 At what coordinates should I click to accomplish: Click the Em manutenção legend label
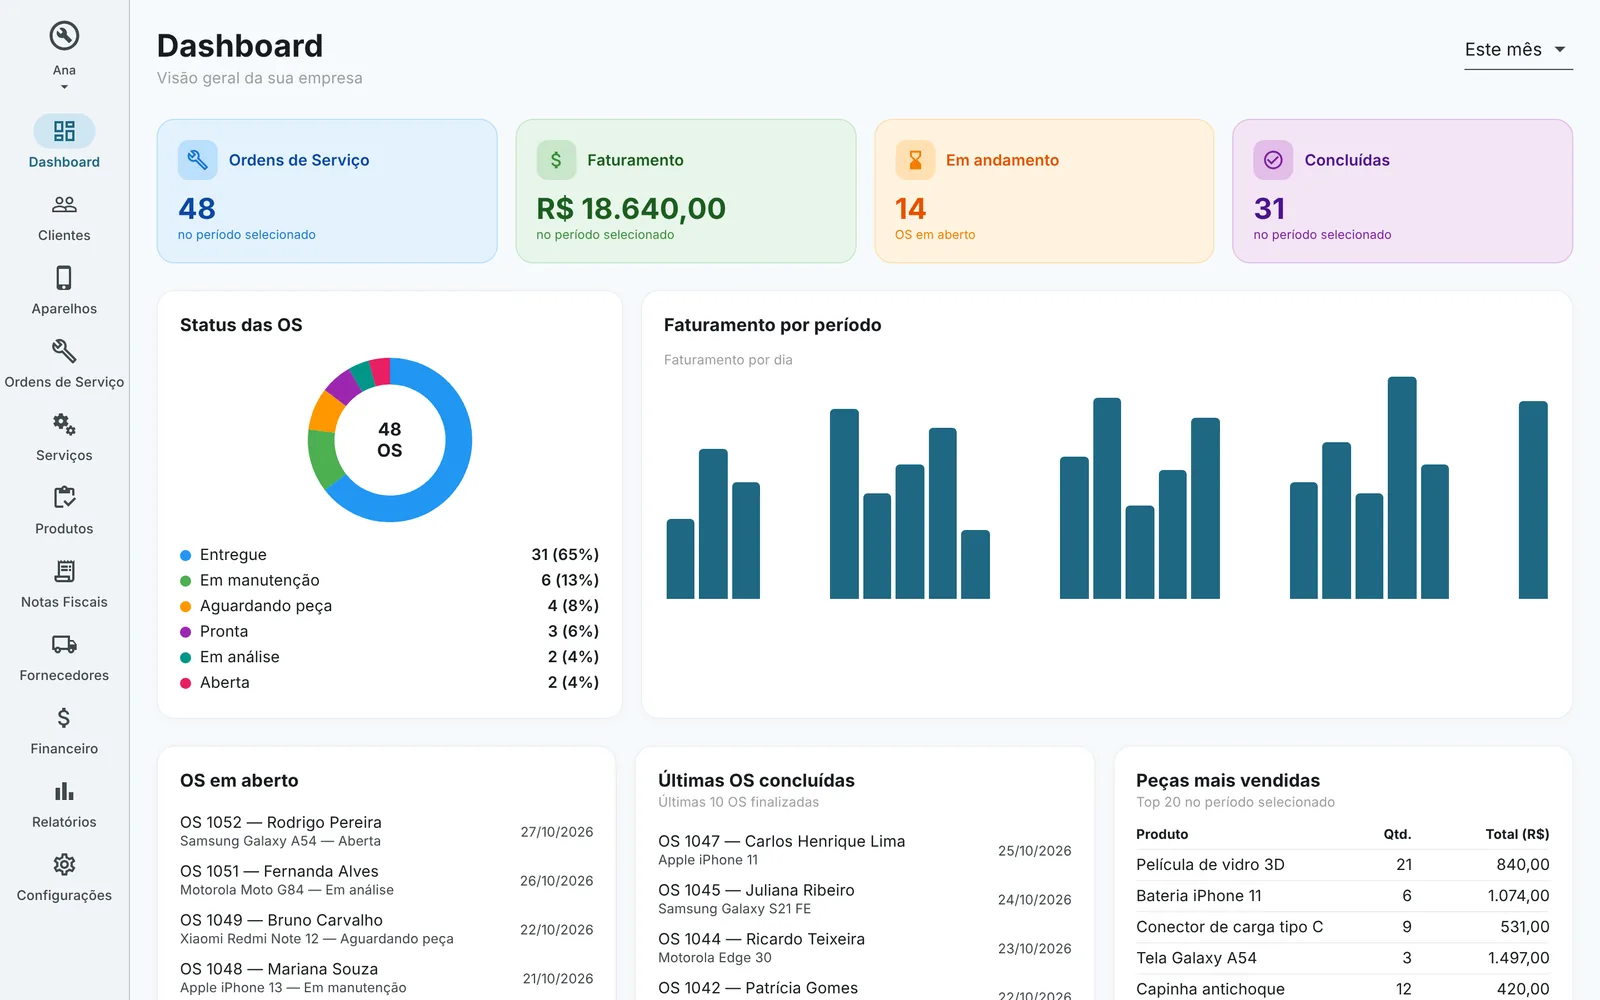coord(259,580)
